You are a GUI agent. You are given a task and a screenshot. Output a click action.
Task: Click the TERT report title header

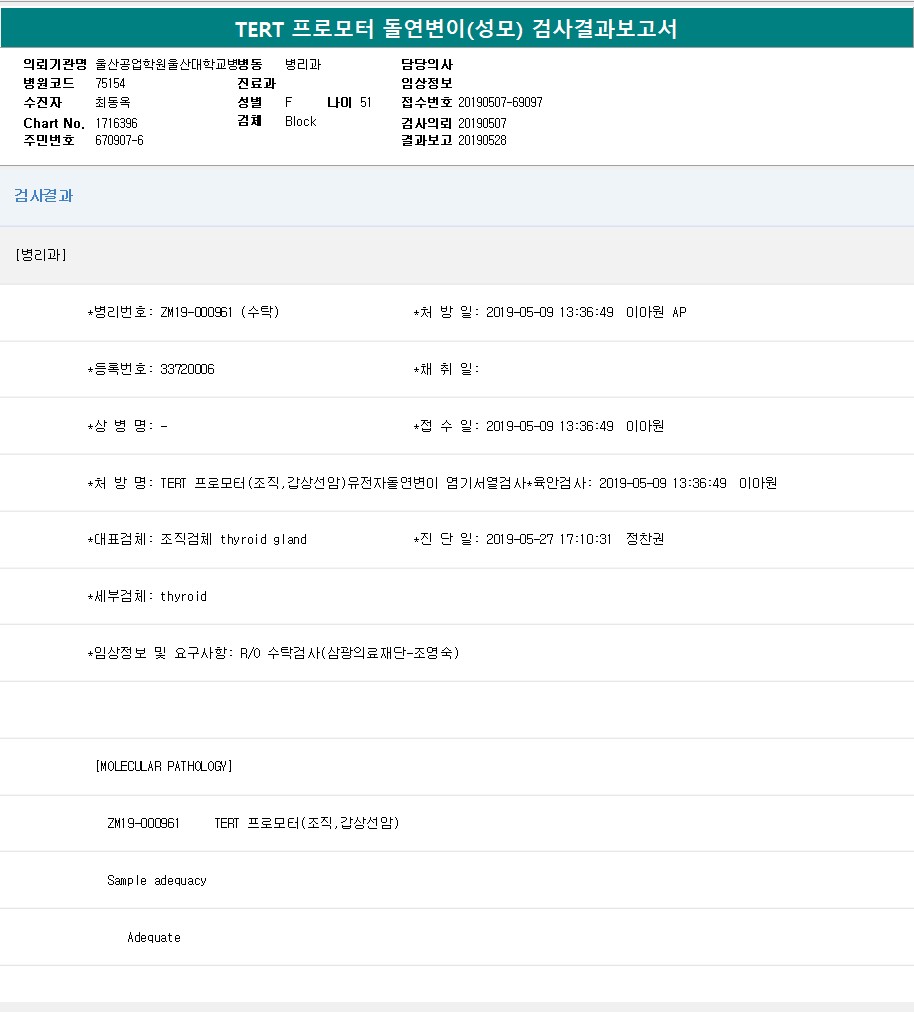(x=456, y=28)
